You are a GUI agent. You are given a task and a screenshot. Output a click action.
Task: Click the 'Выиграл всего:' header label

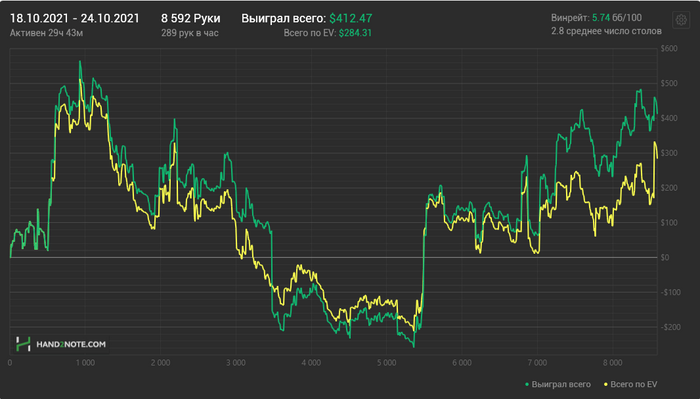[x=284, y=18]
